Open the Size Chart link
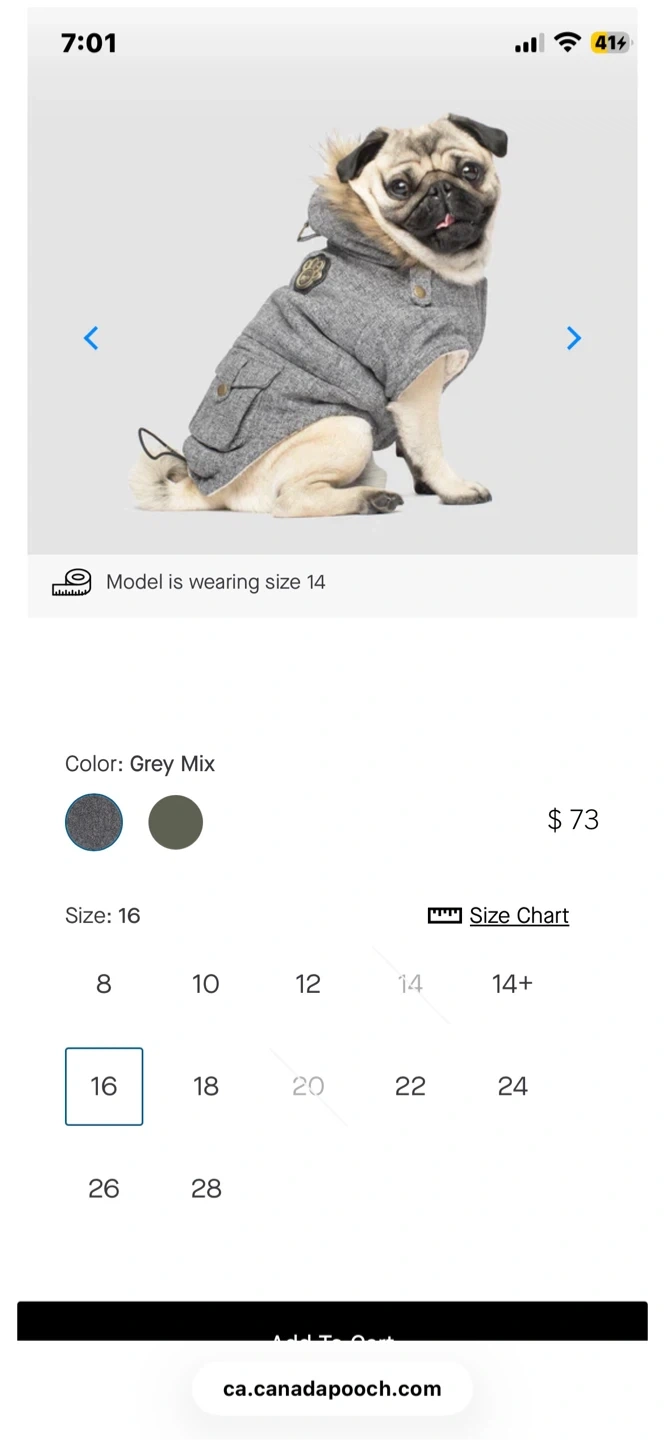The image size is (665, 1440). pos(519,915)
